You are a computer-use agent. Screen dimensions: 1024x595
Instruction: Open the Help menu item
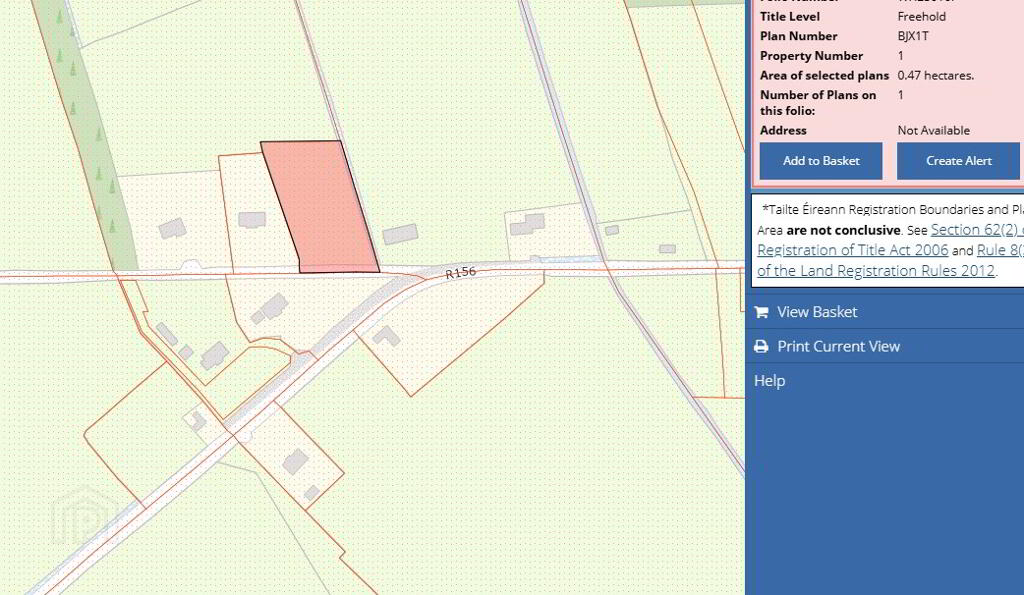coord(769,381)
